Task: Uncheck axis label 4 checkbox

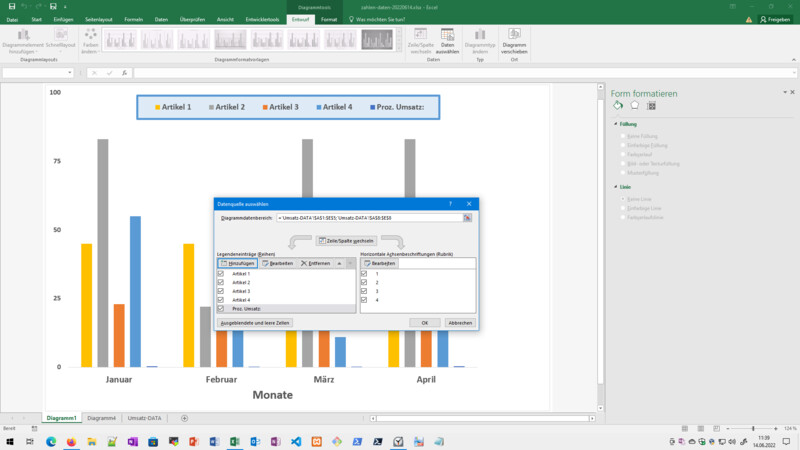Action: 364,299
